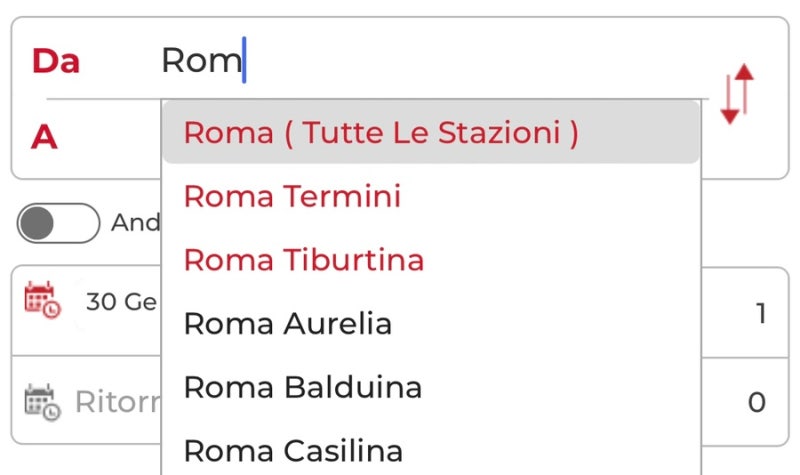This screenshot has height=475, width=800.
Task: Open the return date calendar icon
Action: point(43,402)
